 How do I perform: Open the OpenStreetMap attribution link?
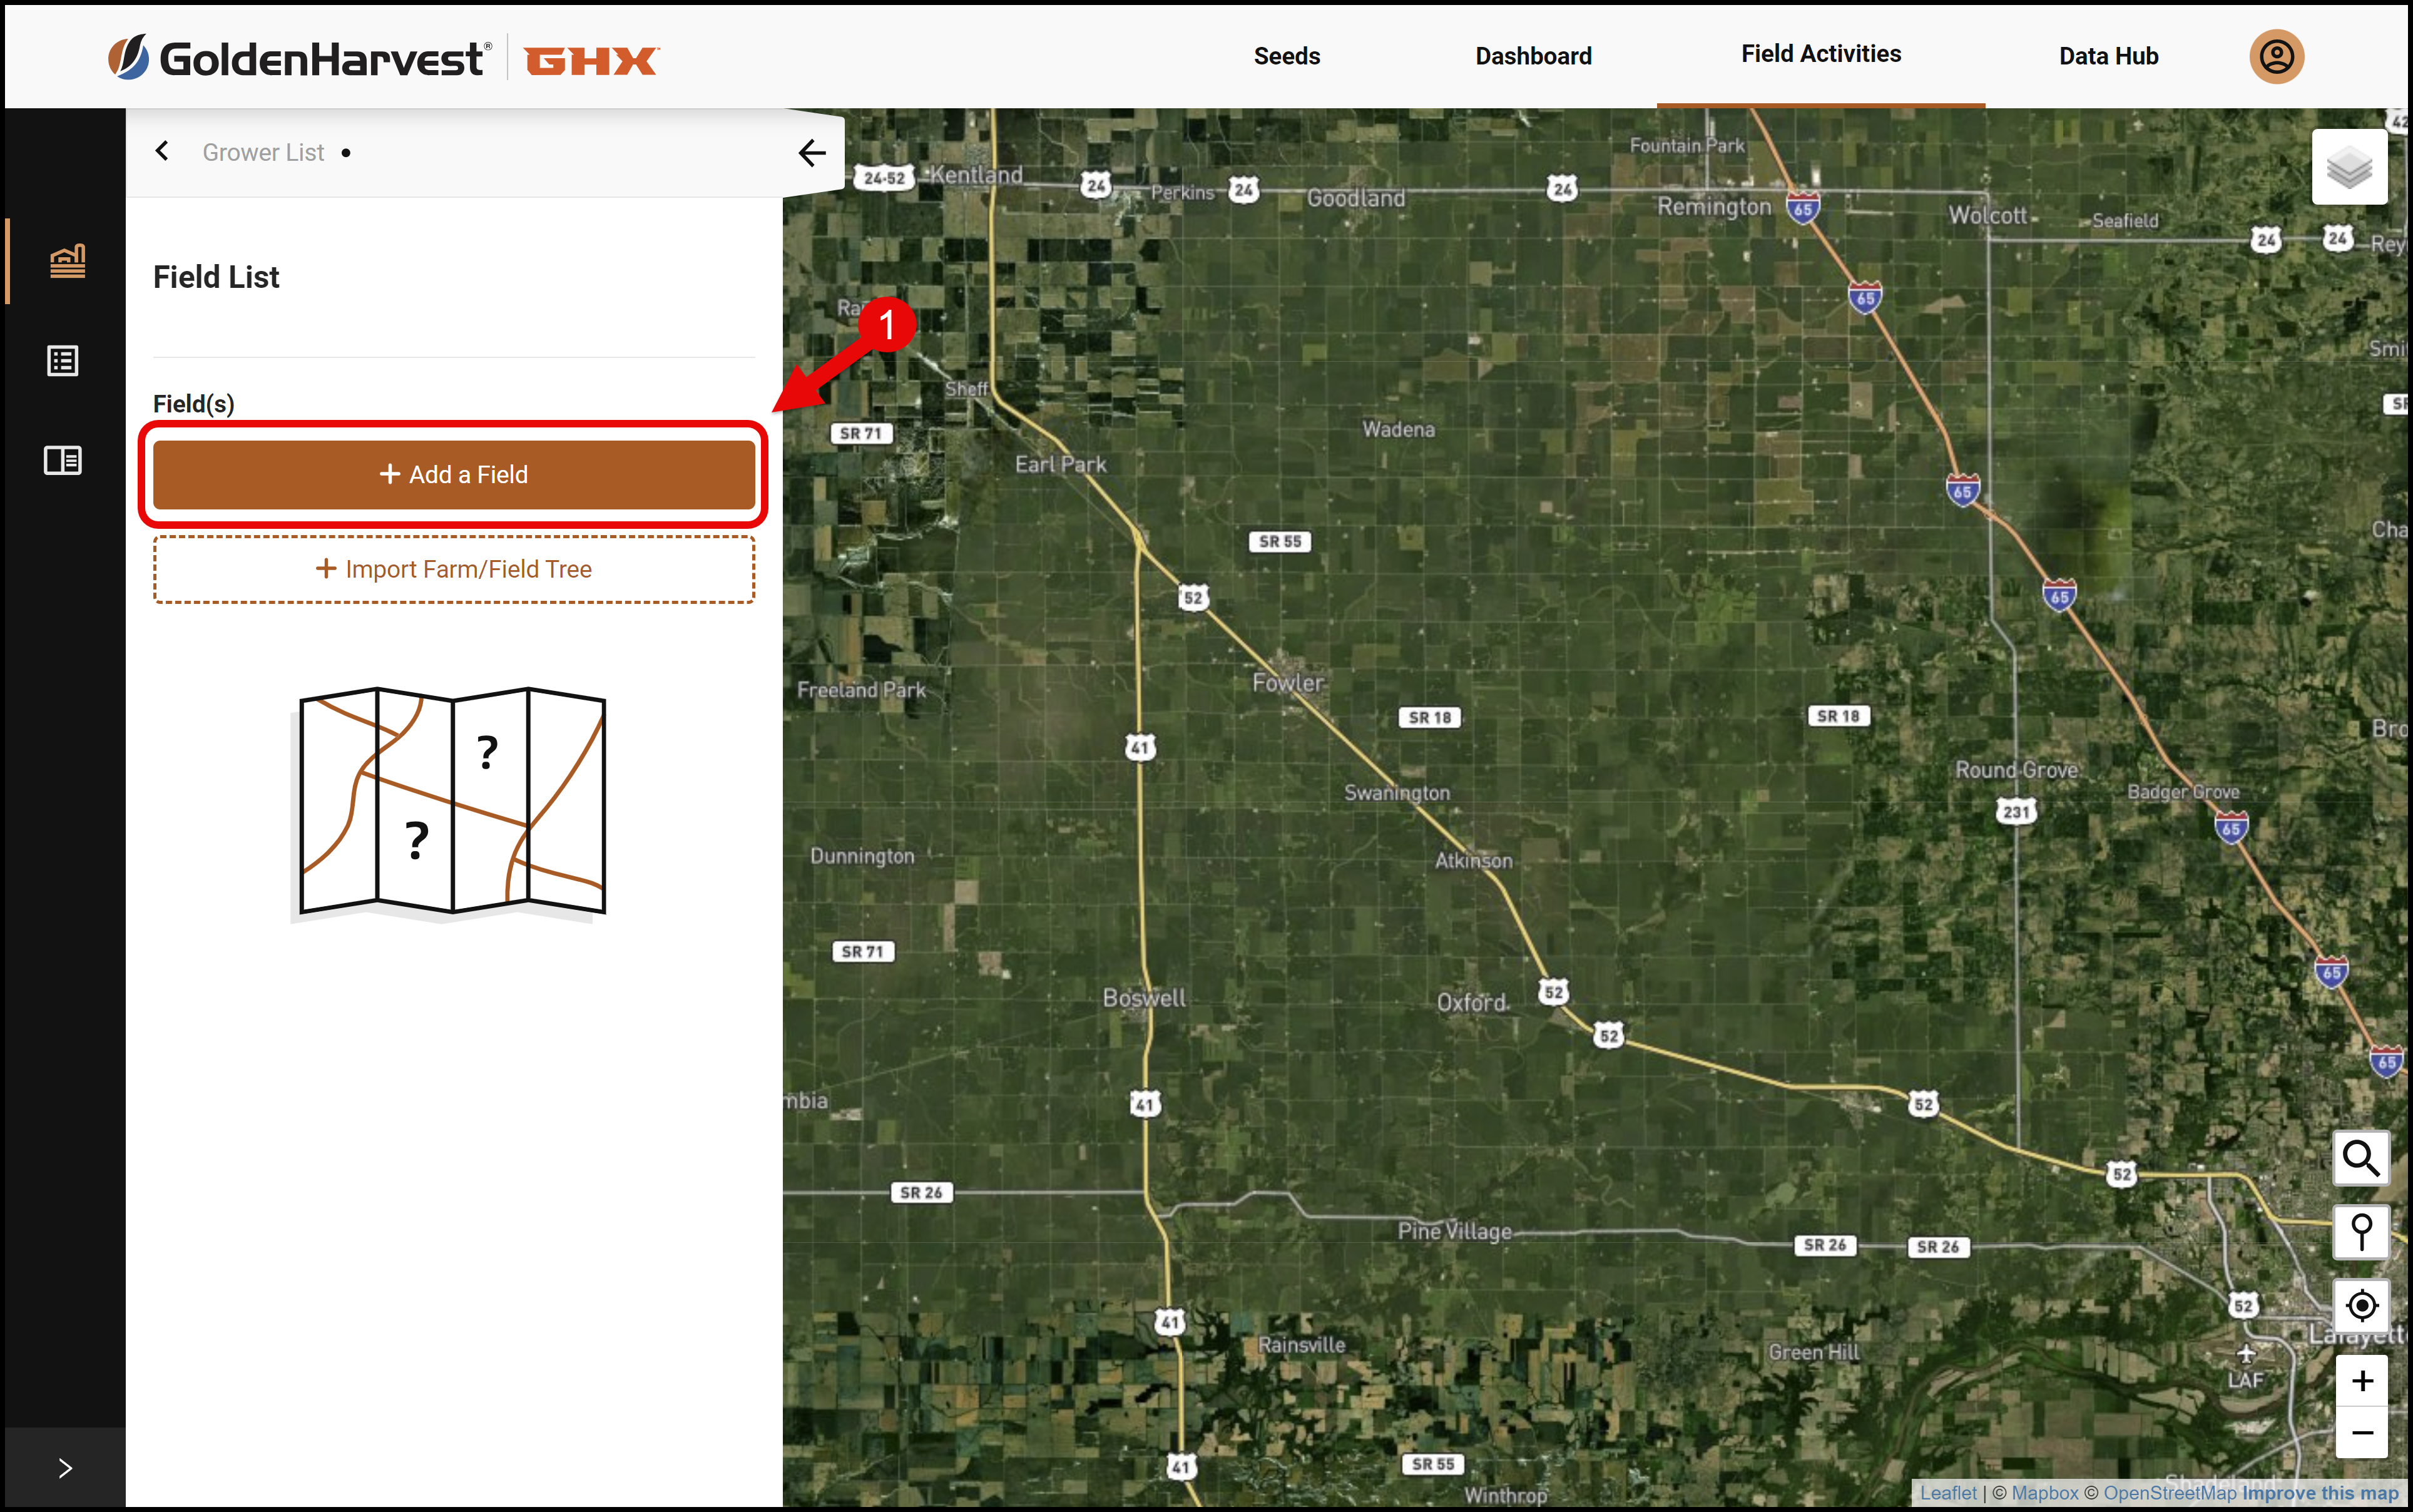coord(2169,1492)
